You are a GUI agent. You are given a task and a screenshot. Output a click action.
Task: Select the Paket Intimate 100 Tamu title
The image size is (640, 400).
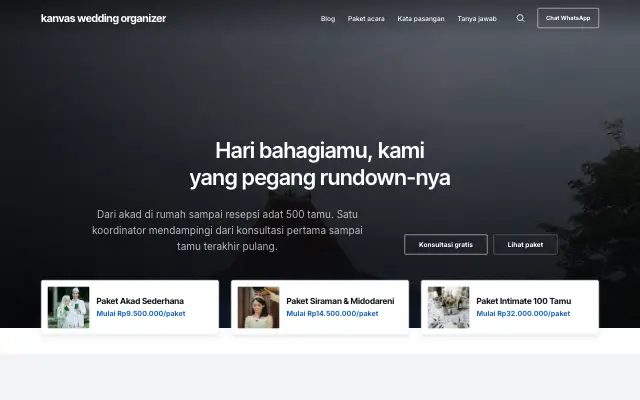tap(524, 301)
